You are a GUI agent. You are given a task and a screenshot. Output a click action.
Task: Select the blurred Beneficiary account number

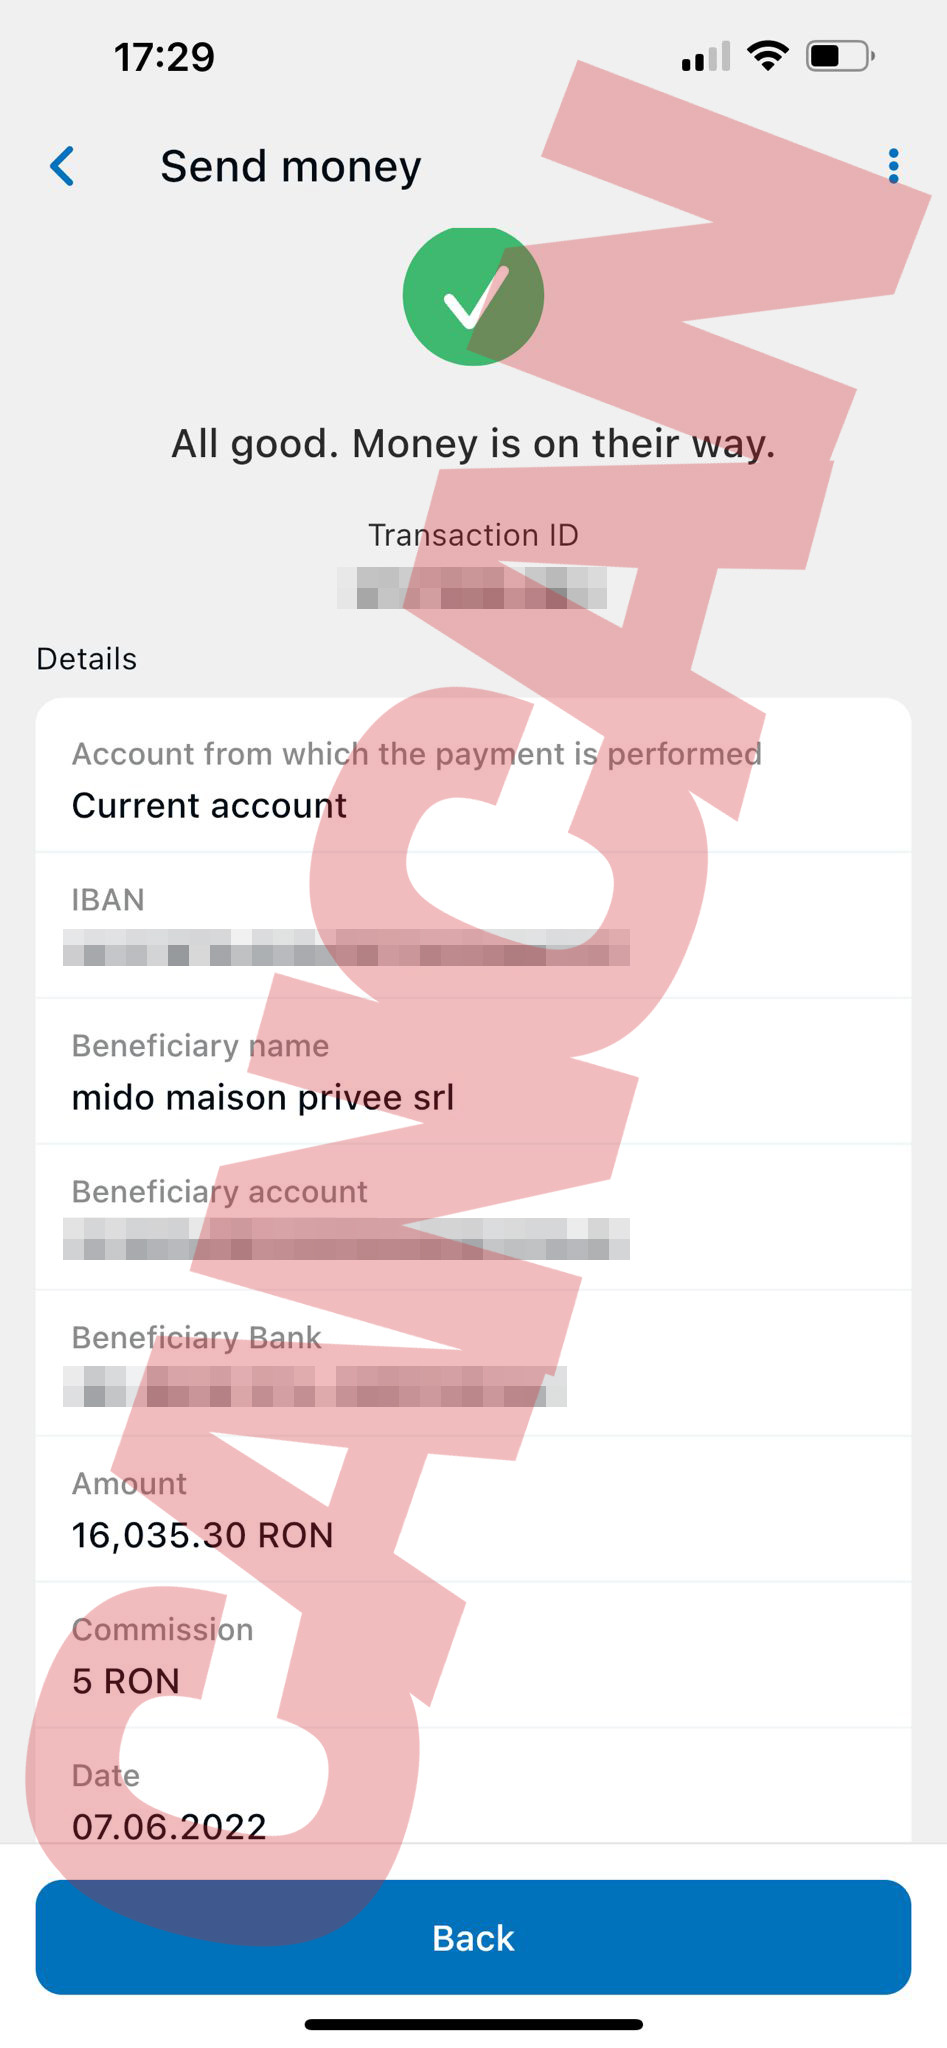pyautogui.click(x=346, y=1239)
